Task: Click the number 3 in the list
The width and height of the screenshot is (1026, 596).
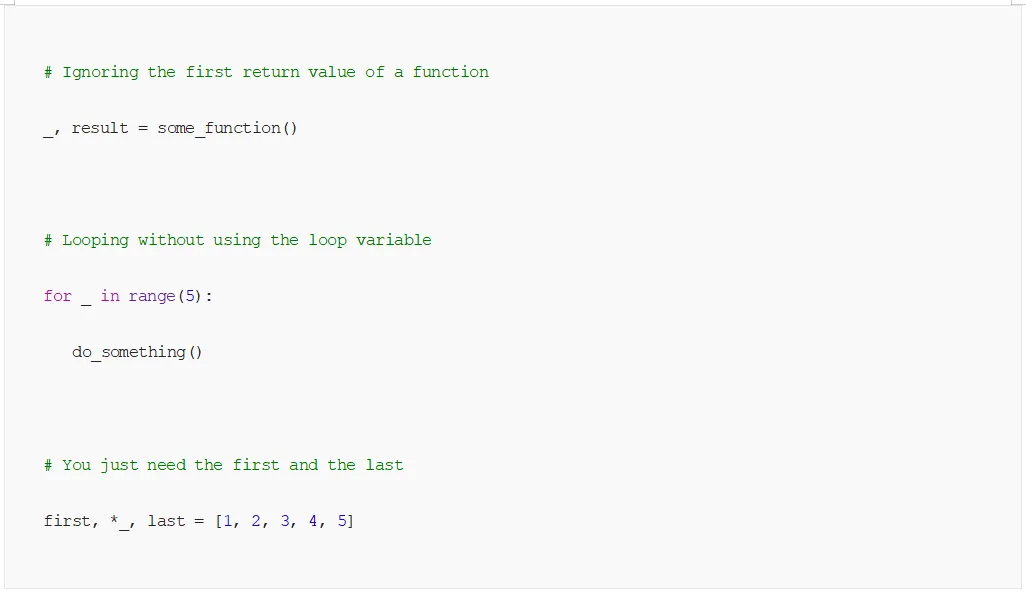Action: (x=285, y=521)
